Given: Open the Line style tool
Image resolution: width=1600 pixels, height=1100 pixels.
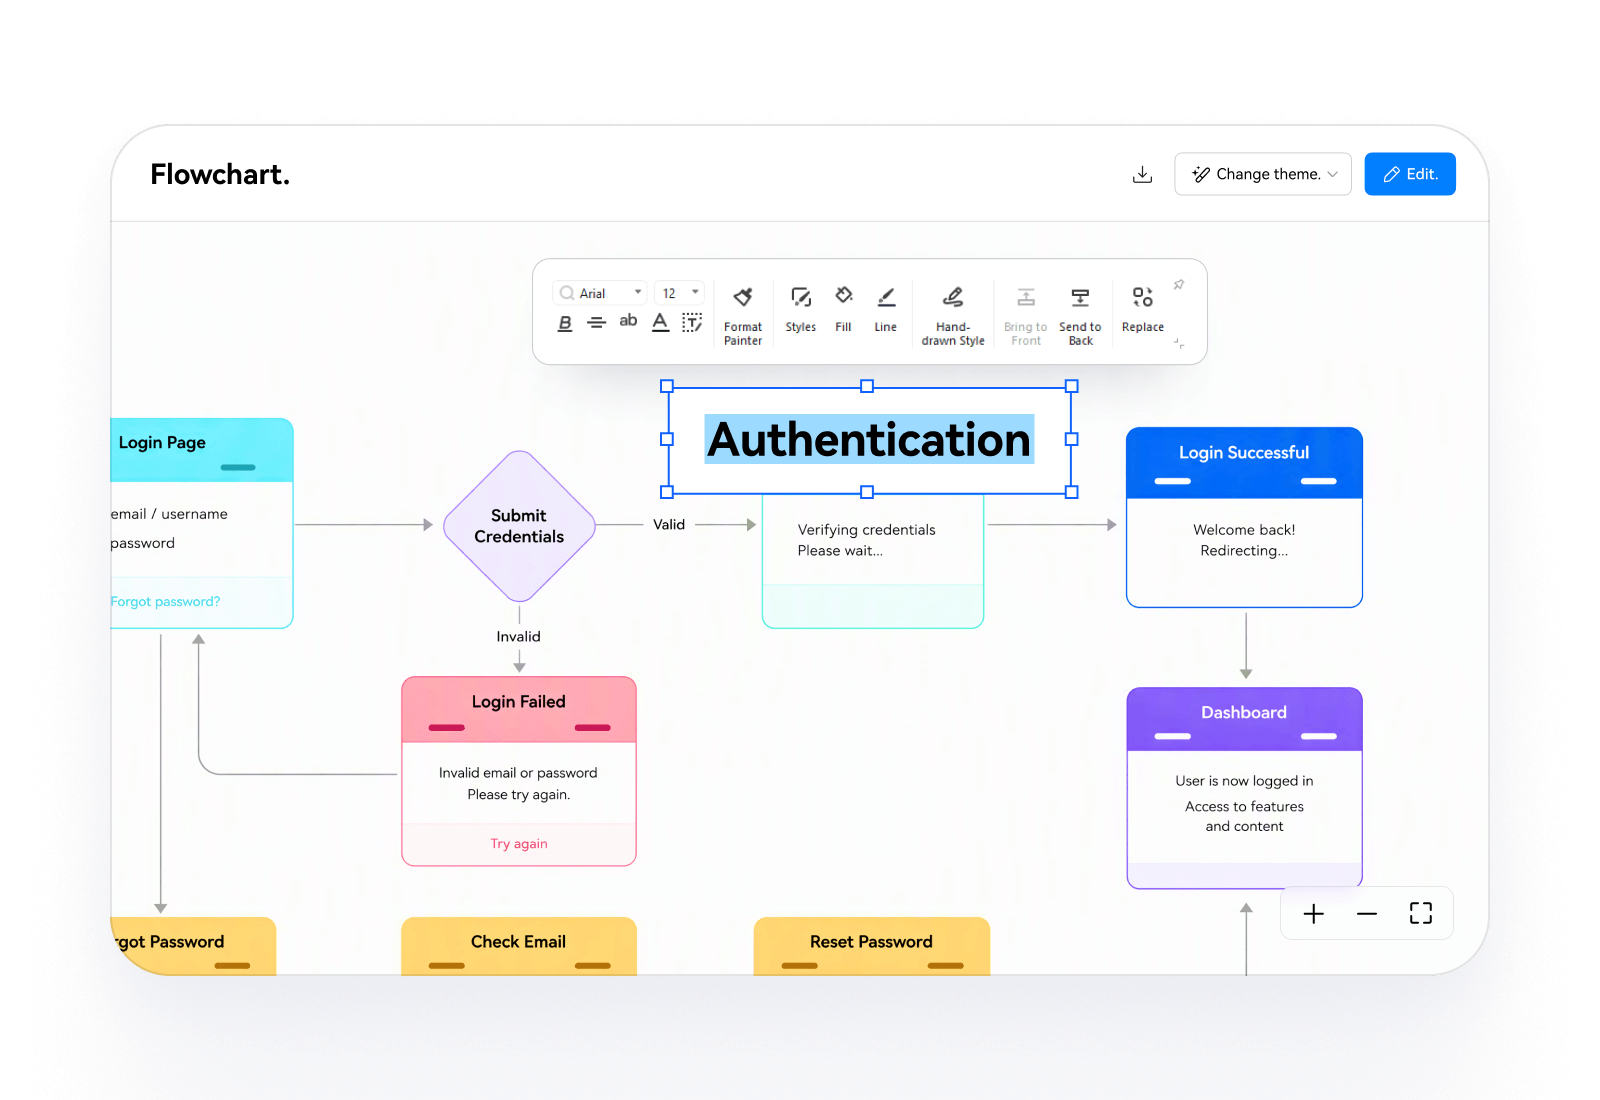Looking at the screenshot, I should (886, 310).
